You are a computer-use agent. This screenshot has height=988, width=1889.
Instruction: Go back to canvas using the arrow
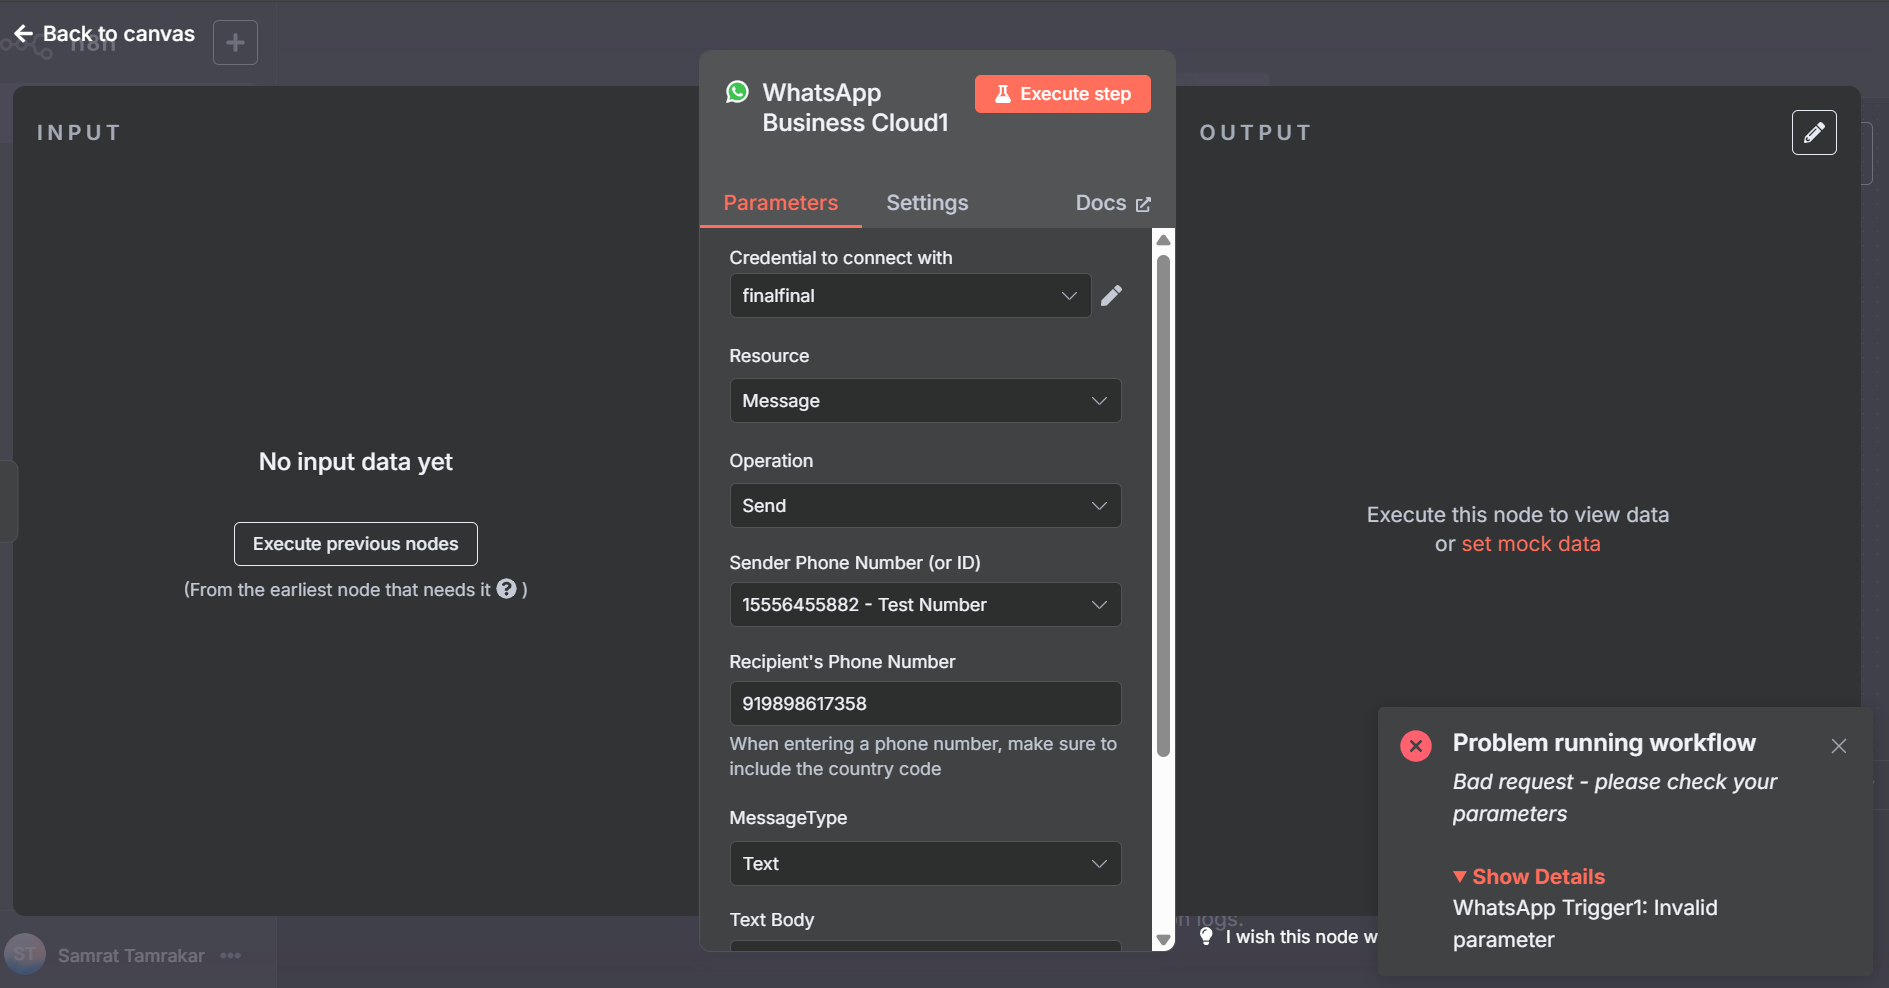(24, 34)
